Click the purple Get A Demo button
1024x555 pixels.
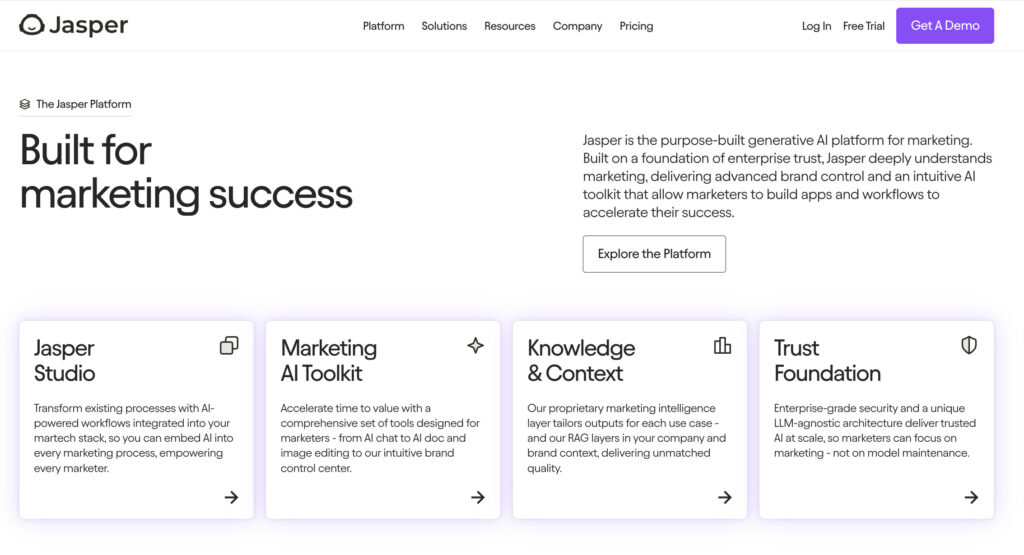(x=945, y=25)
